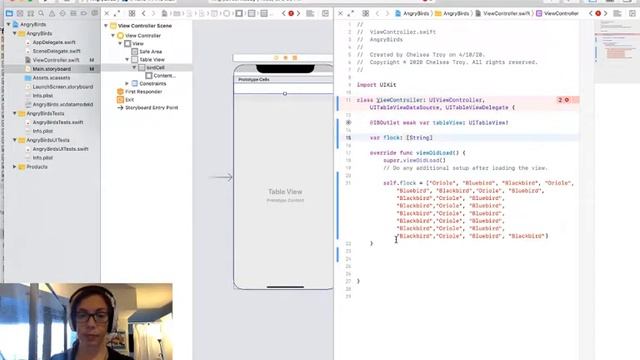Go to previous issue in code editor
640x360 pixels.
click(591, 13)
